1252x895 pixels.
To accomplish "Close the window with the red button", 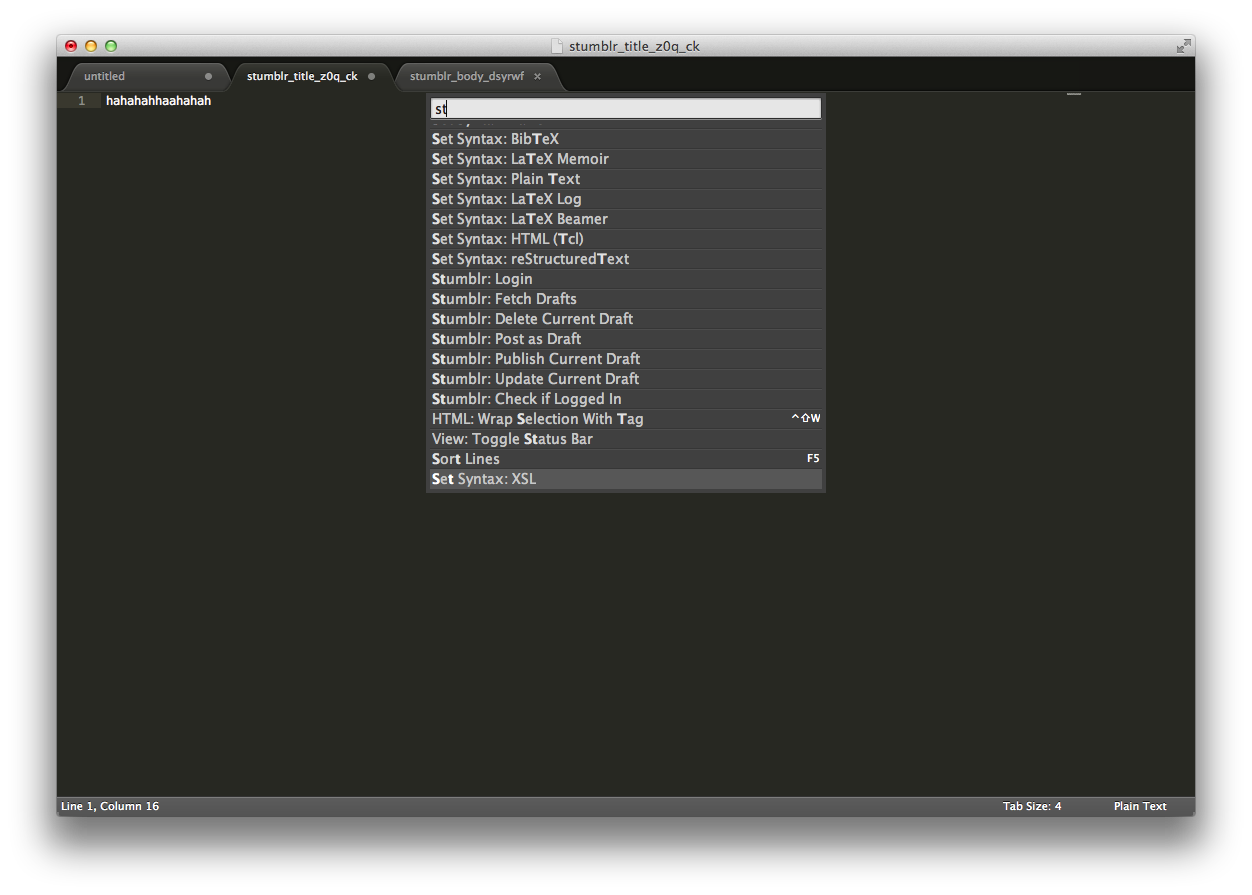I will tap(71, 46).
